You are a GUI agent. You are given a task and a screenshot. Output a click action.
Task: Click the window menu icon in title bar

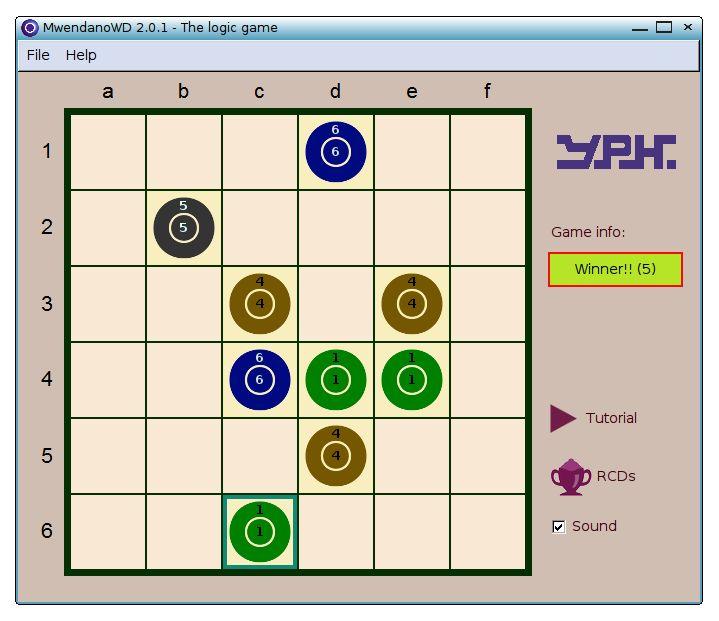pyautogui.click(x=29, y=28)
